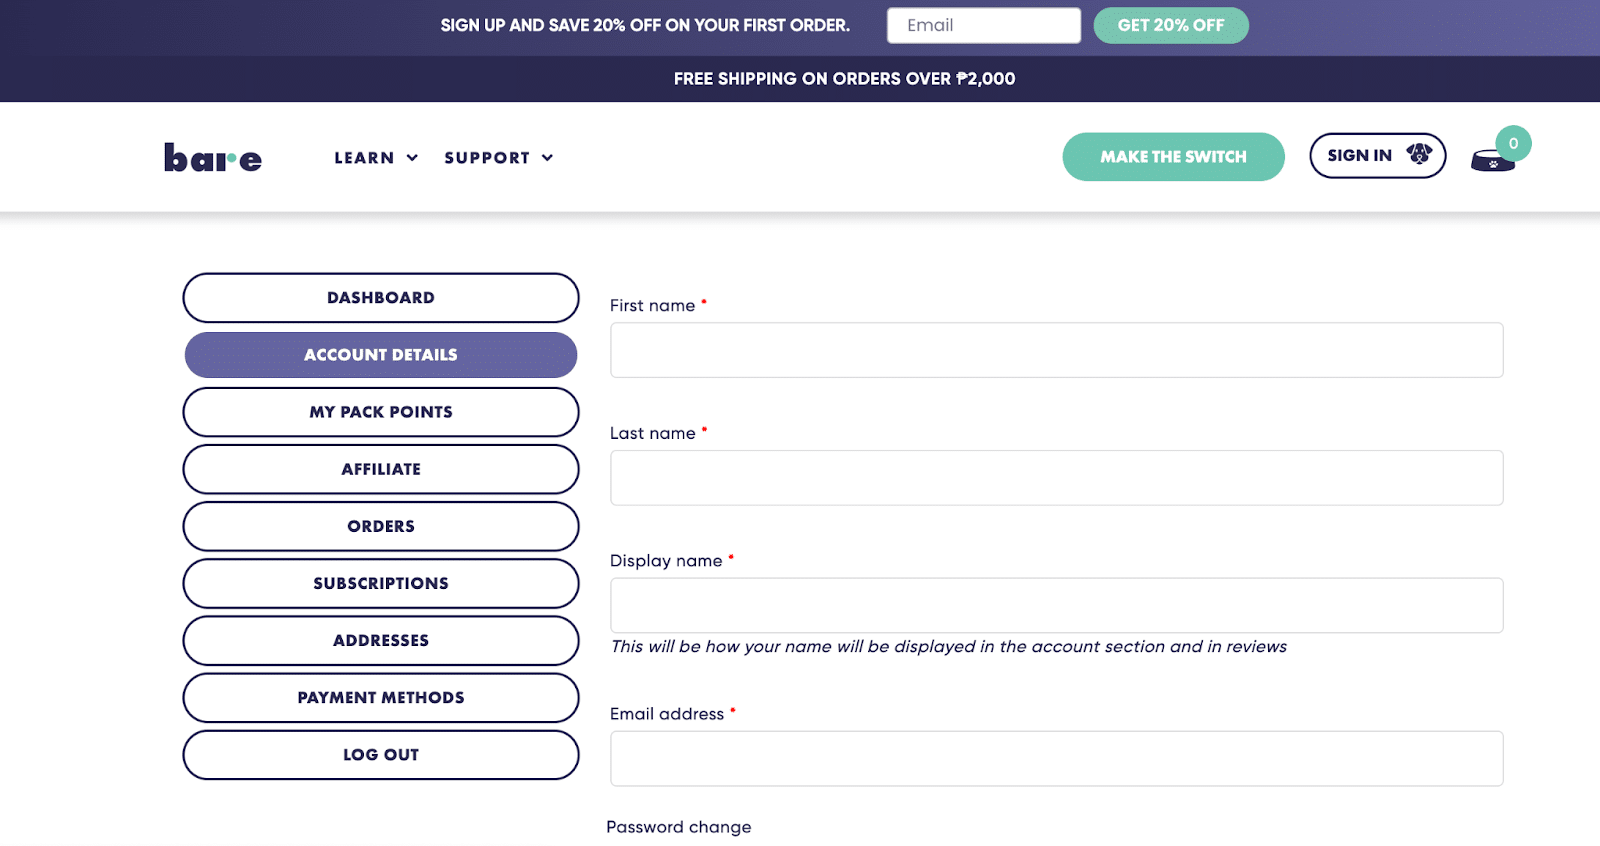1600x846 pixels.
Task: Expand the Learn dropdown menu
Action: tap(376, 158)
